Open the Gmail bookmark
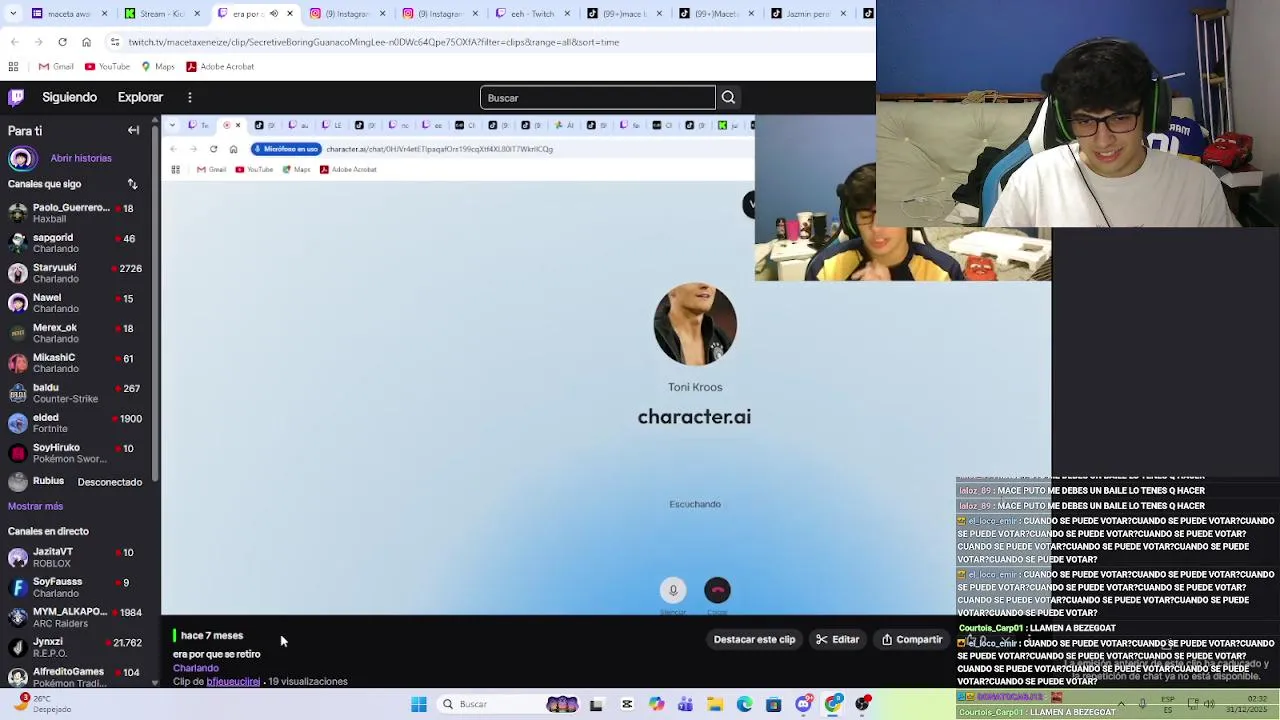 pyautogui.click(x=56, y=67)
